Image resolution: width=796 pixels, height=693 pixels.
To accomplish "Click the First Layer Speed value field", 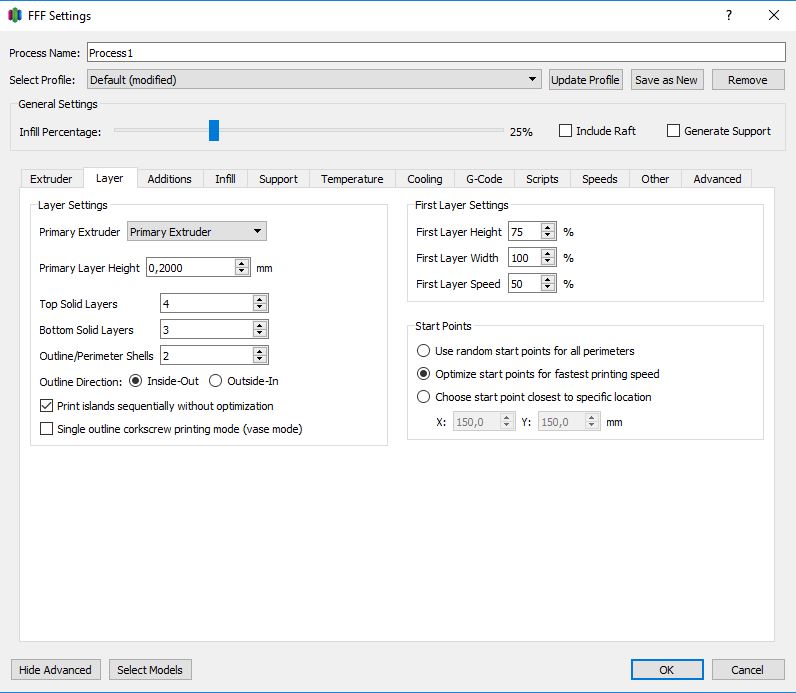I will click(524, 283).
